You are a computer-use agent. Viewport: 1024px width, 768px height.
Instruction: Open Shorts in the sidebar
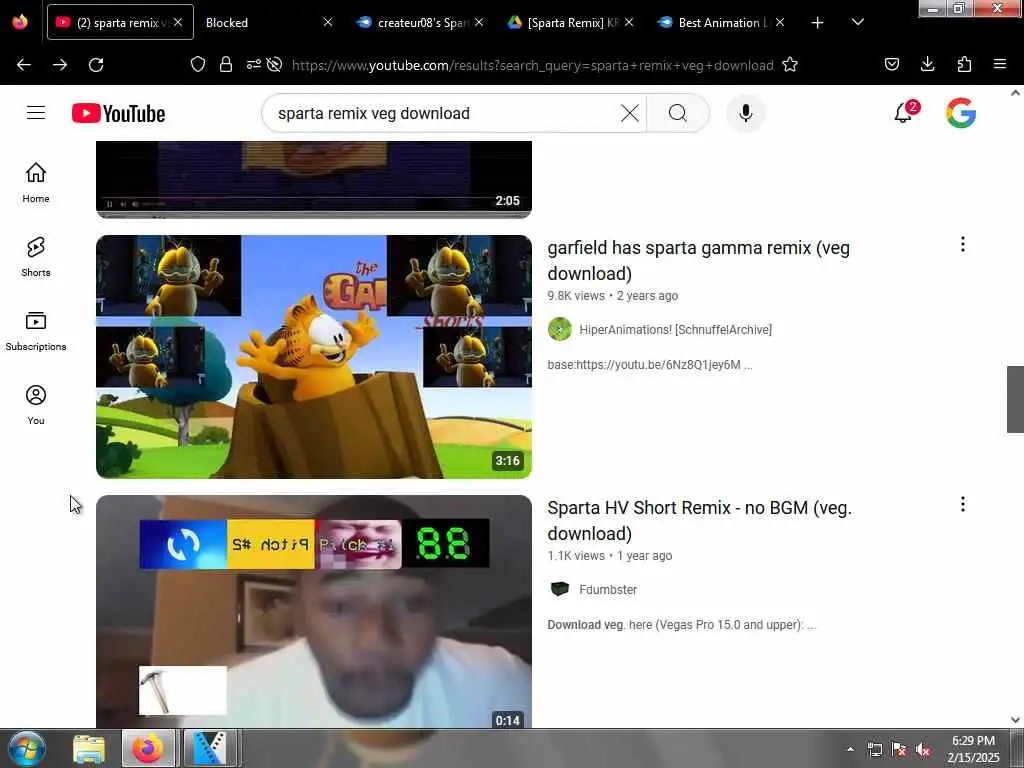[36, 257]
